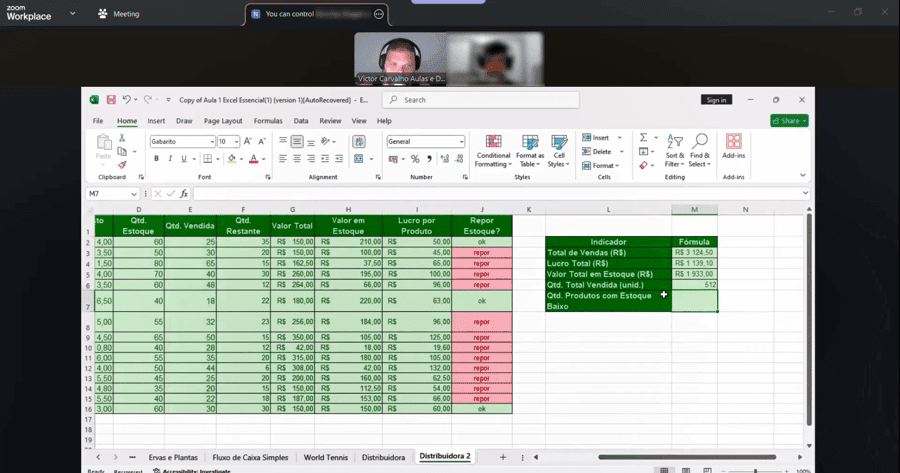Open the Add-ins button
This screenshot has width=900, height=473.
tap(734, 146)
